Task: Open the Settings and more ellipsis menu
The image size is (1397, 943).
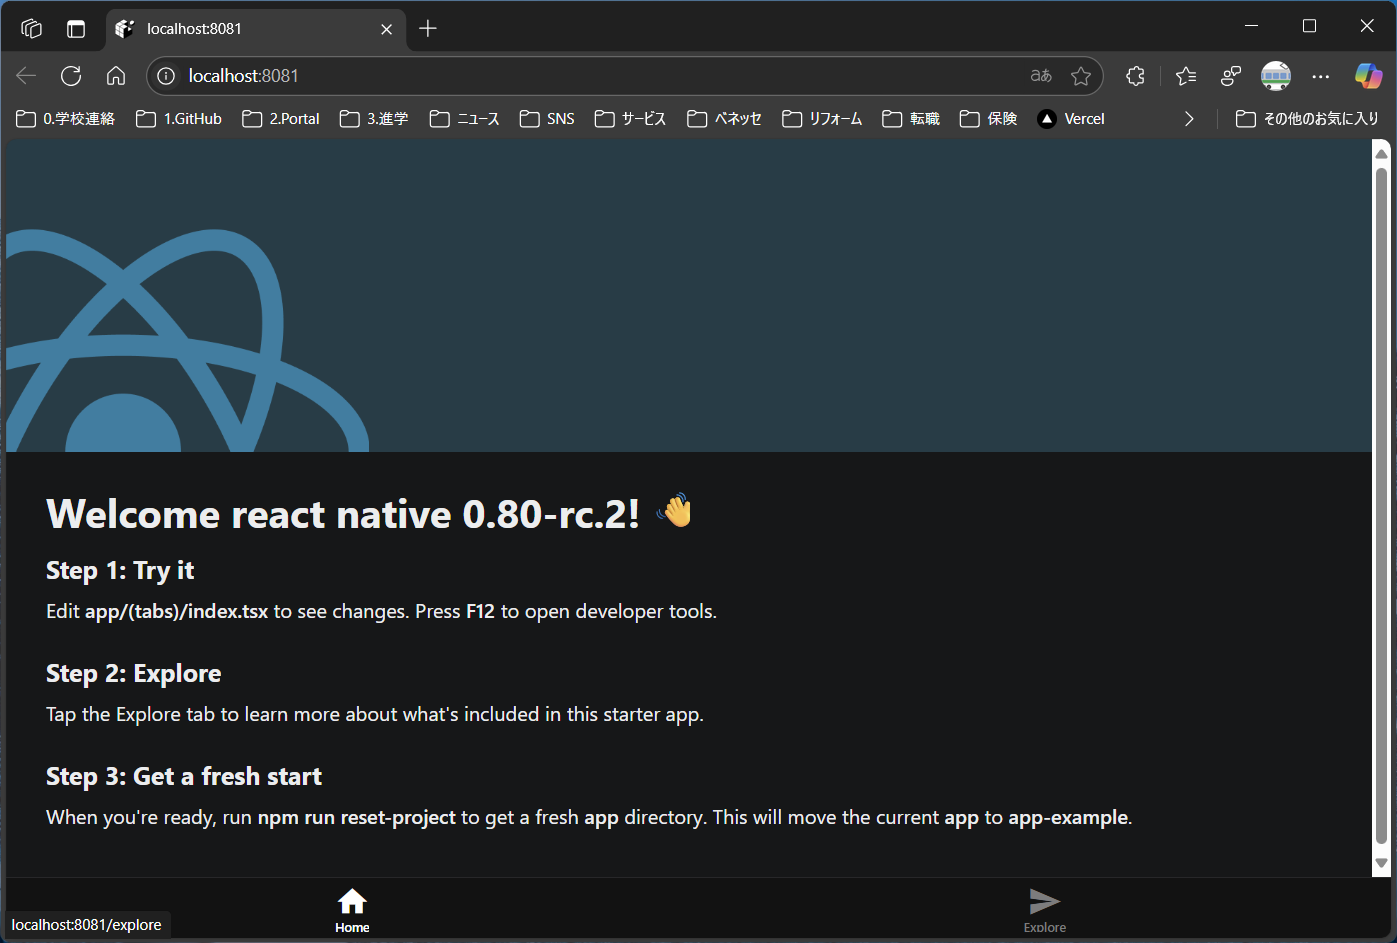Action: coord(1321,76)
